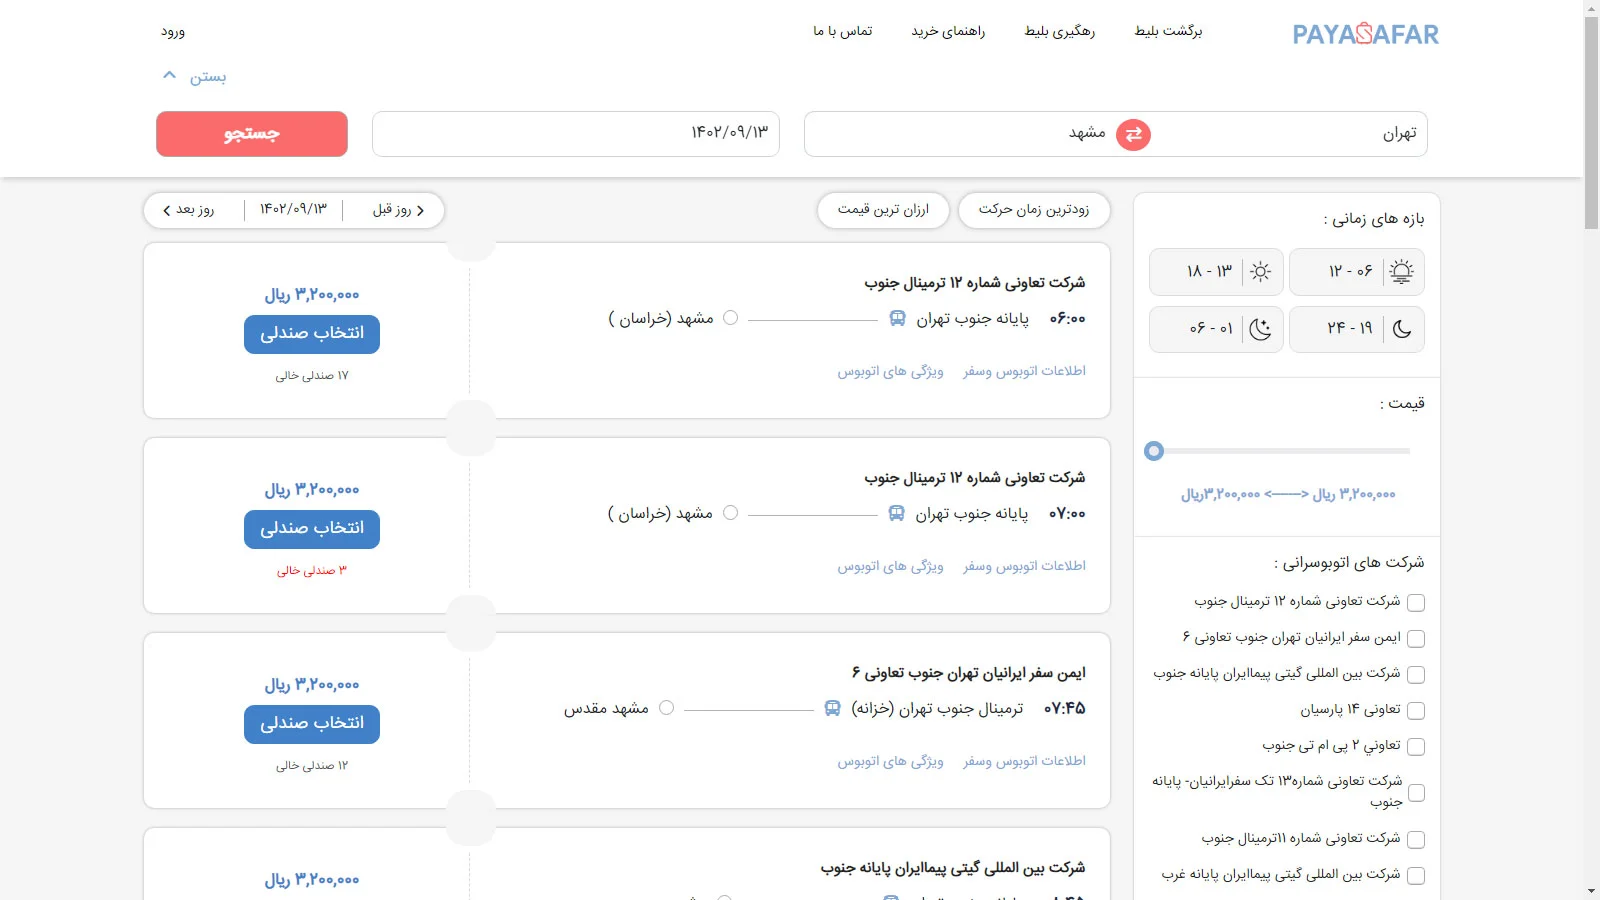Open the رهگیری بلیط menu item
The image size is (1600, 900).
1060,31
